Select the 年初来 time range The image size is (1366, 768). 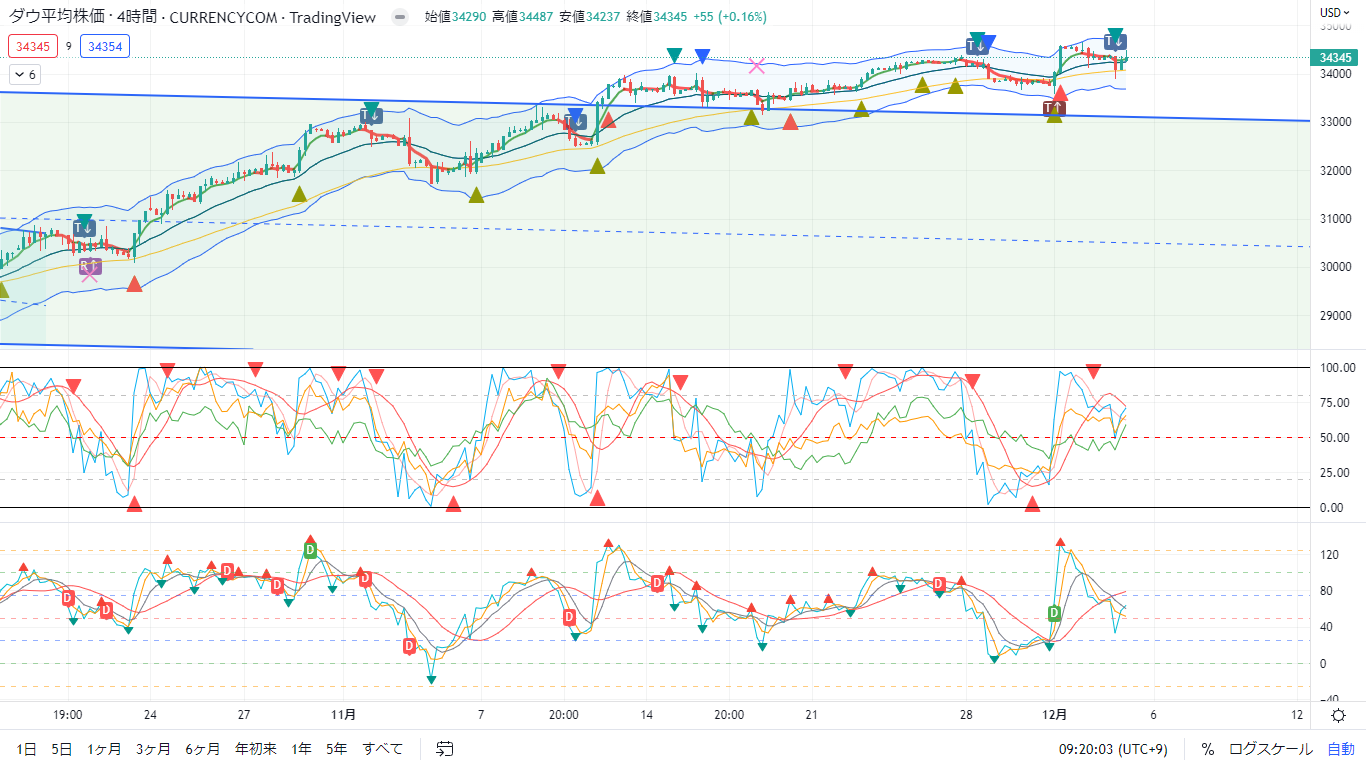255,748
